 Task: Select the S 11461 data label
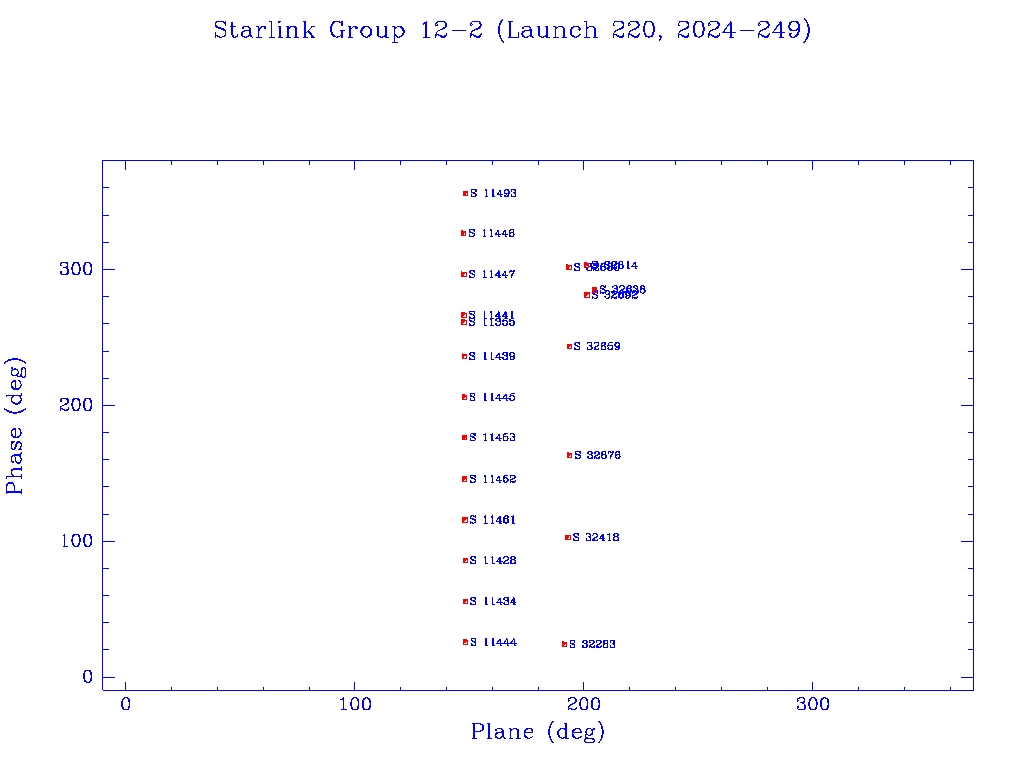492,520
